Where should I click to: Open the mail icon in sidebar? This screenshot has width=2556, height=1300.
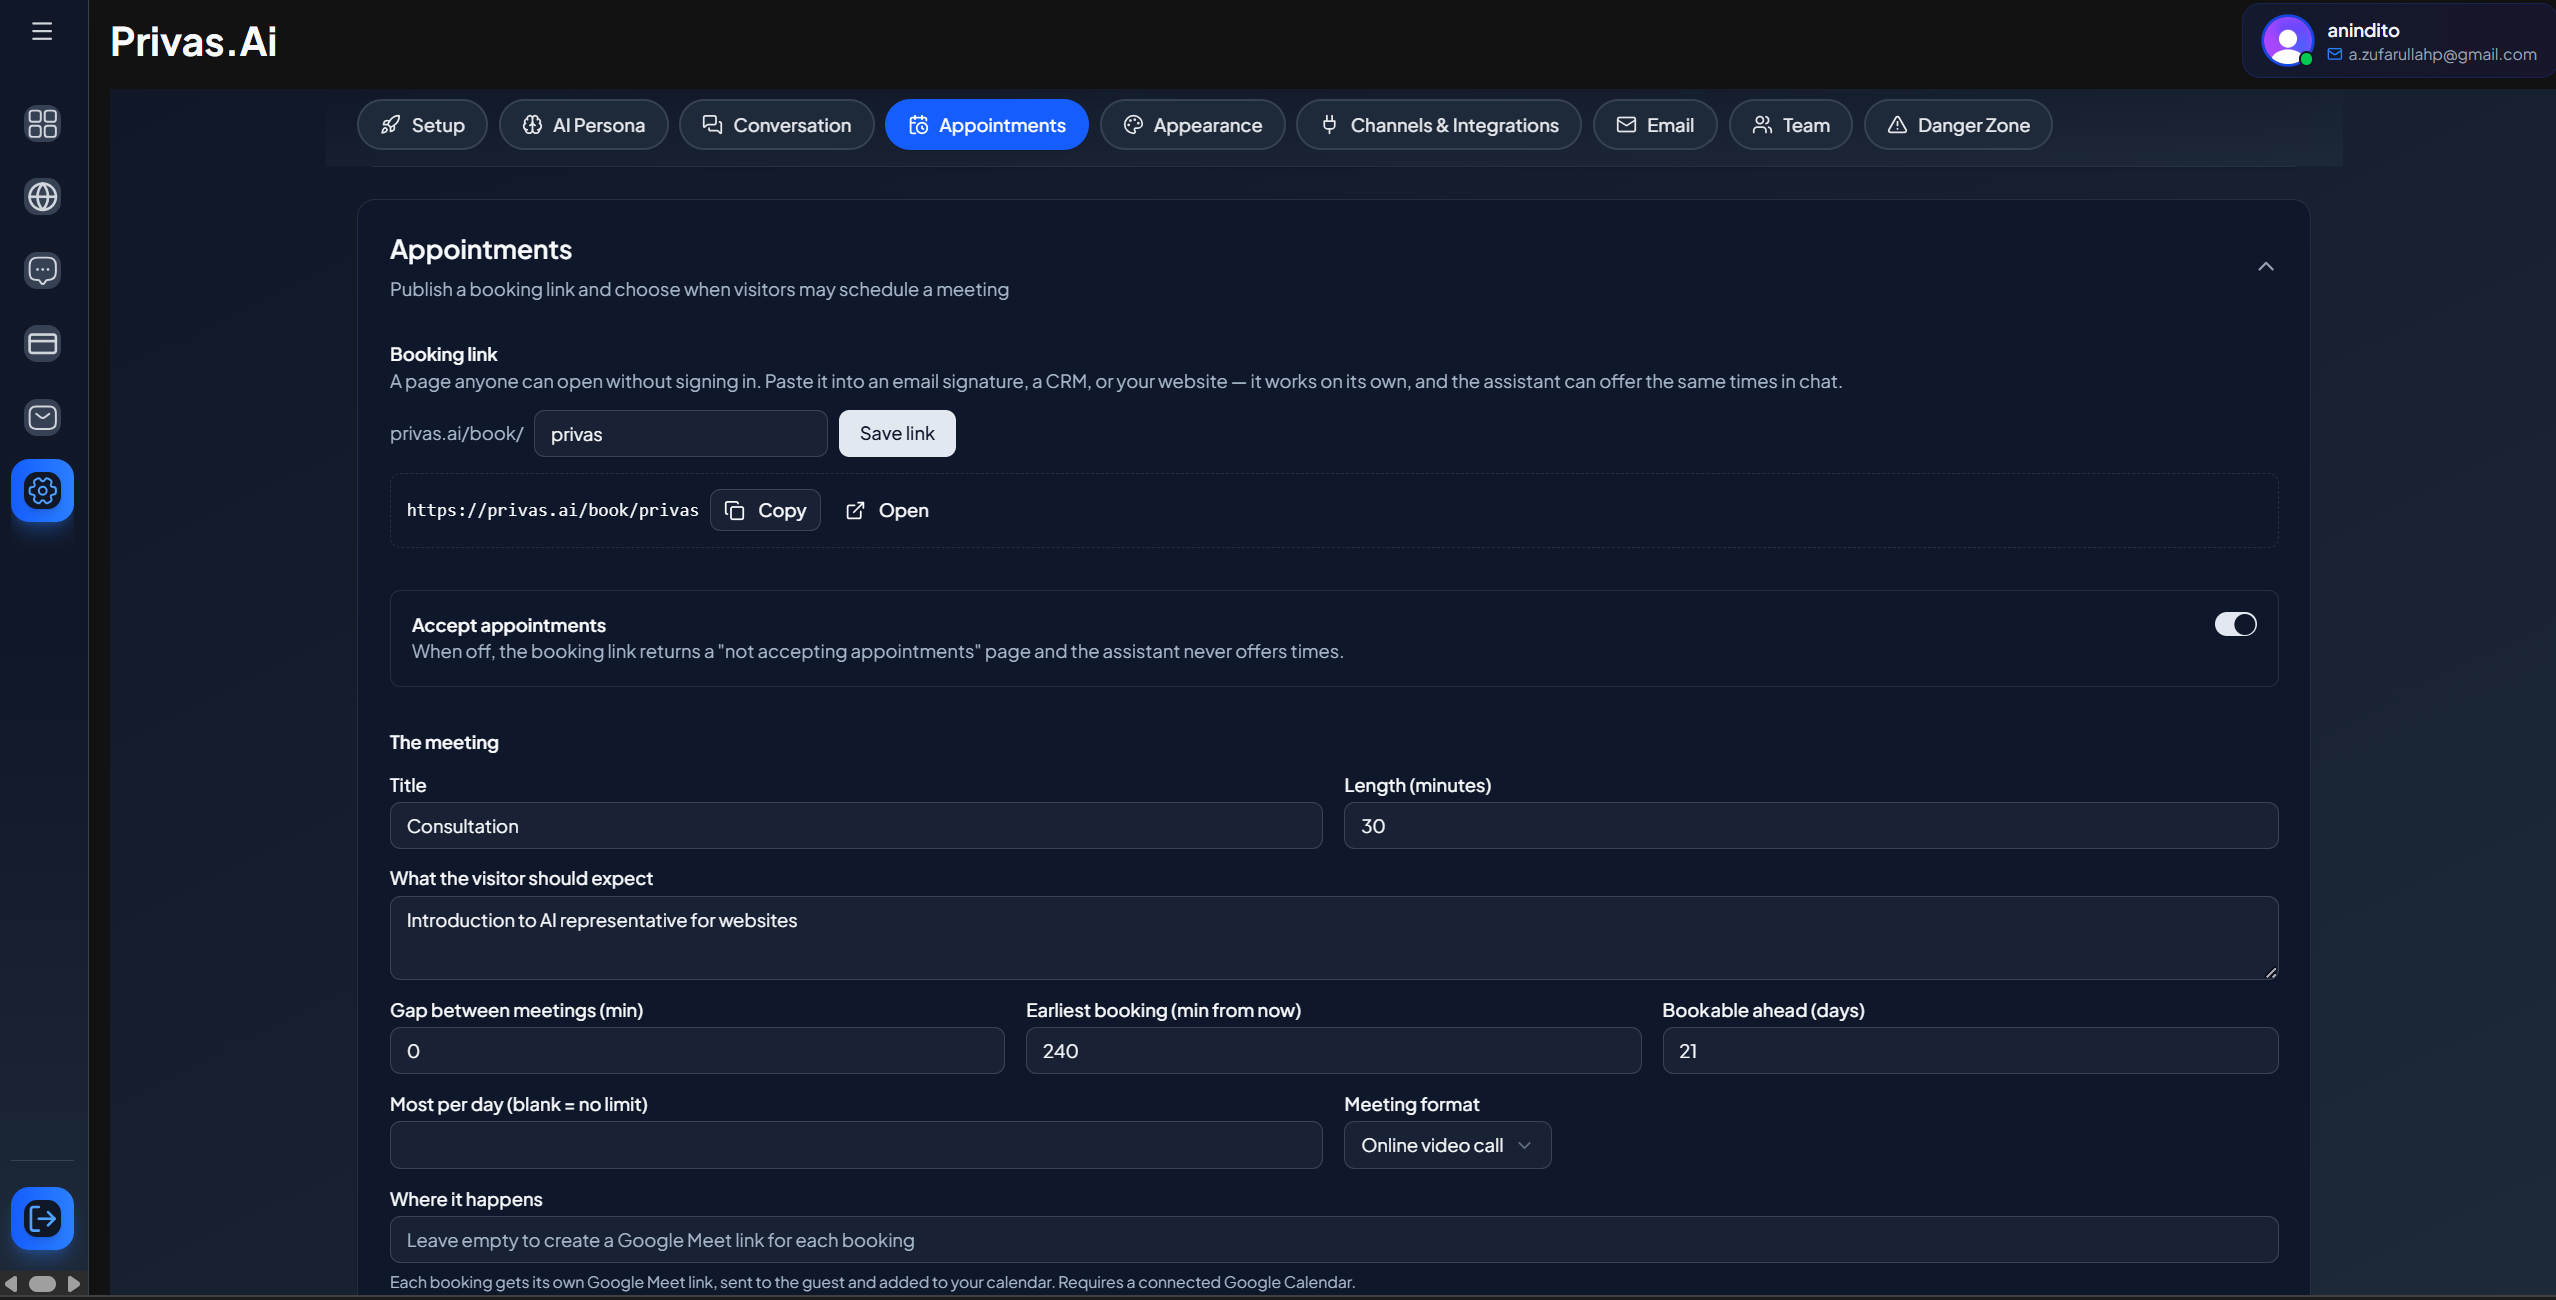(42, 417)
